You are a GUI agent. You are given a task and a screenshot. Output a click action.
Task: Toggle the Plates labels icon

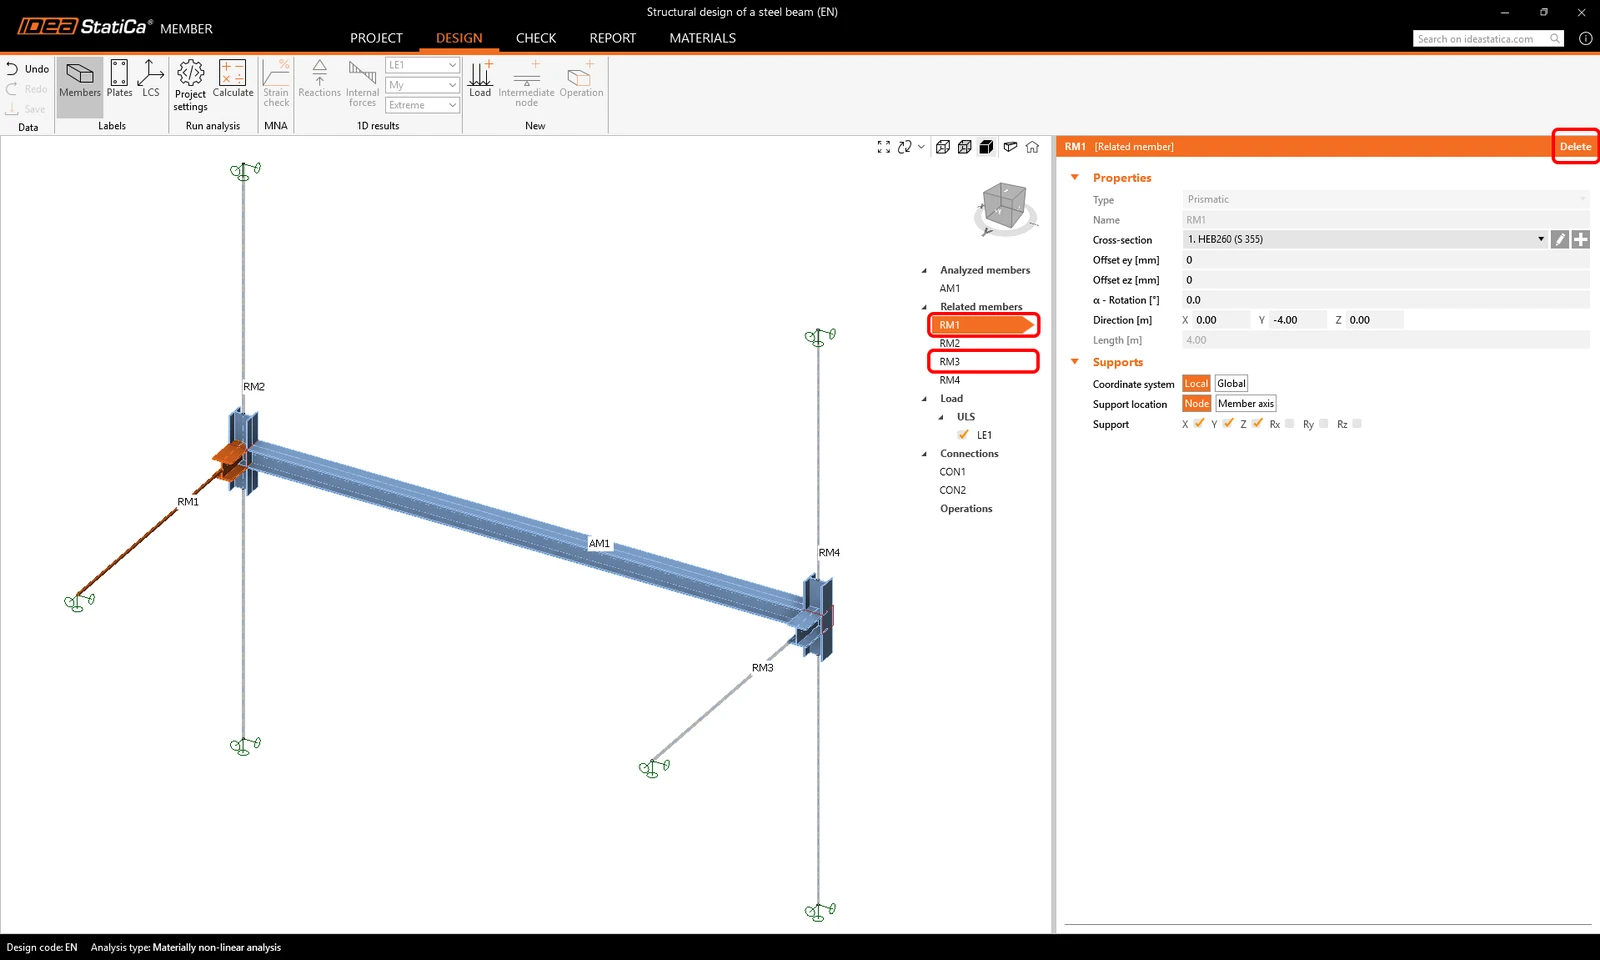[x=119, y=79]
